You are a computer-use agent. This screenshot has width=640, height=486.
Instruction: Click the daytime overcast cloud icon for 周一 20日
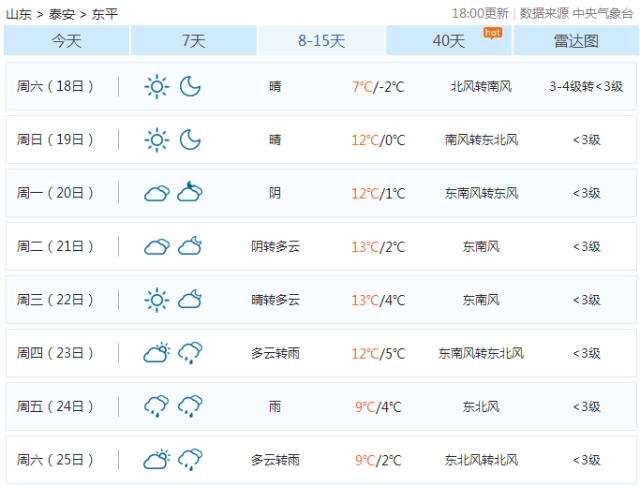coord(157,193)
